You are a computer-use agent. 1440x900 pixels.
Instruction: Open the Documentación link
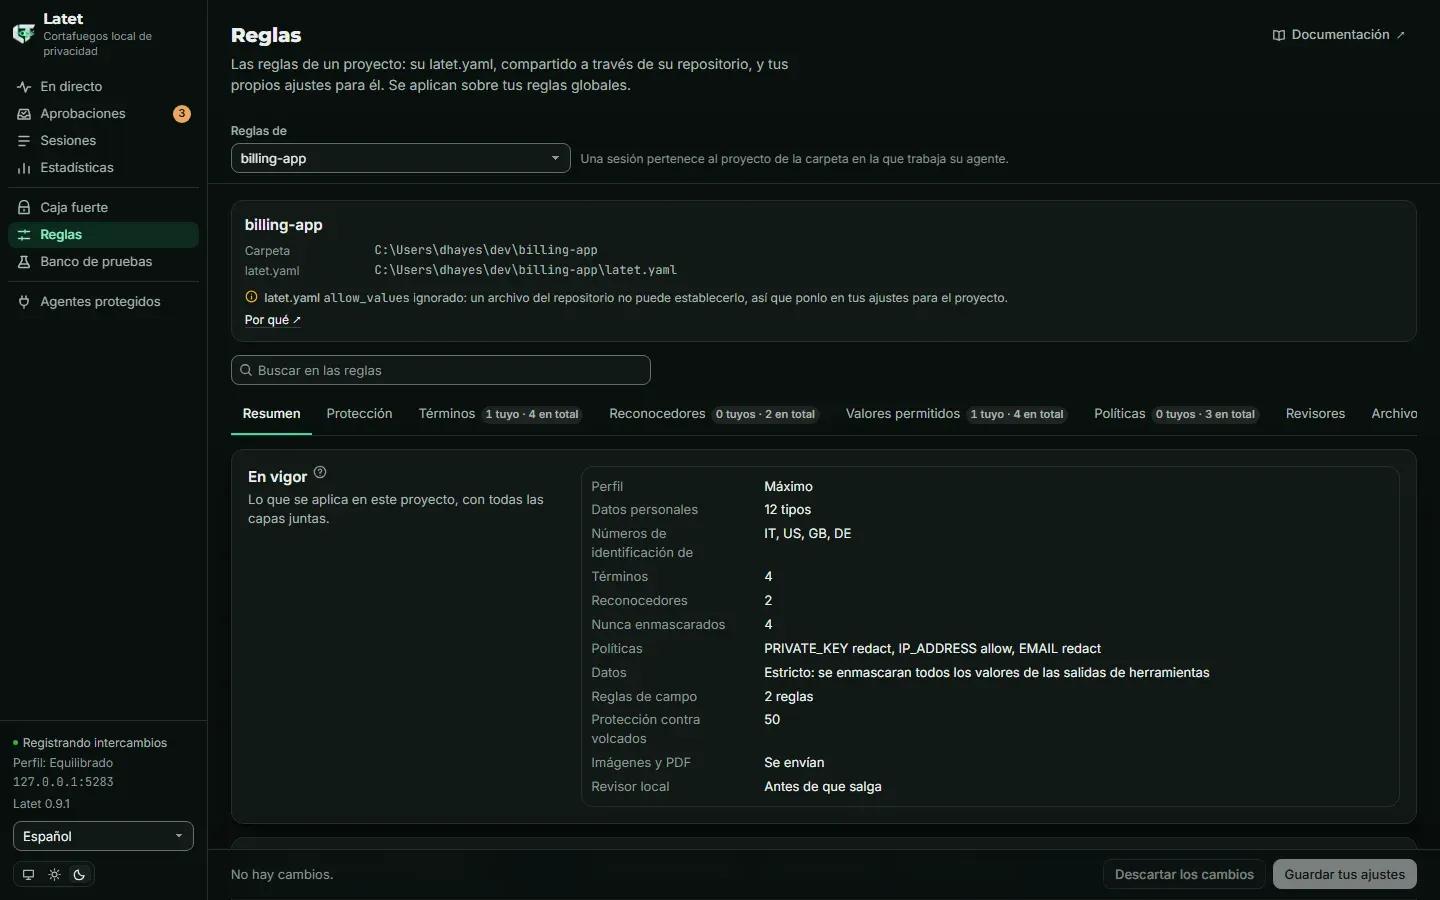click(1339, 35)
